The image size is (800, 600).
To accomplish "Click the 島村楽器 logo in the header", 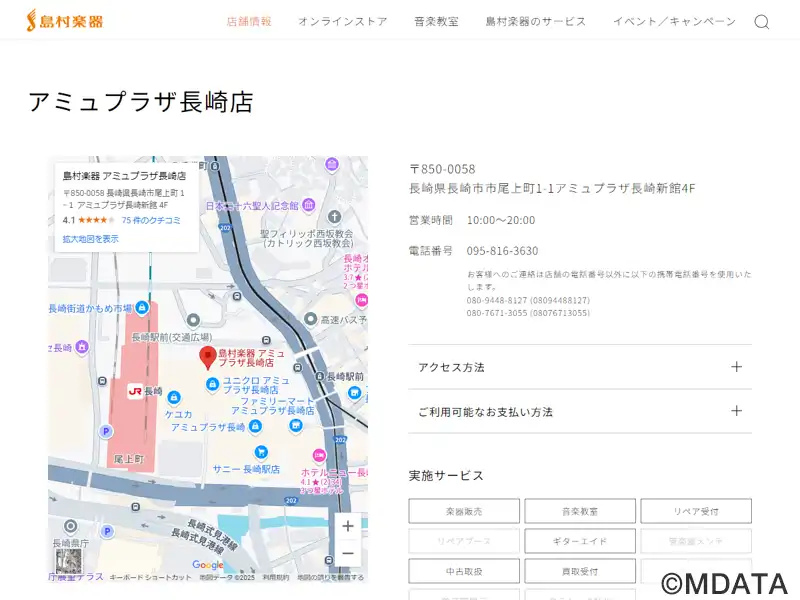I will [65, 21].
